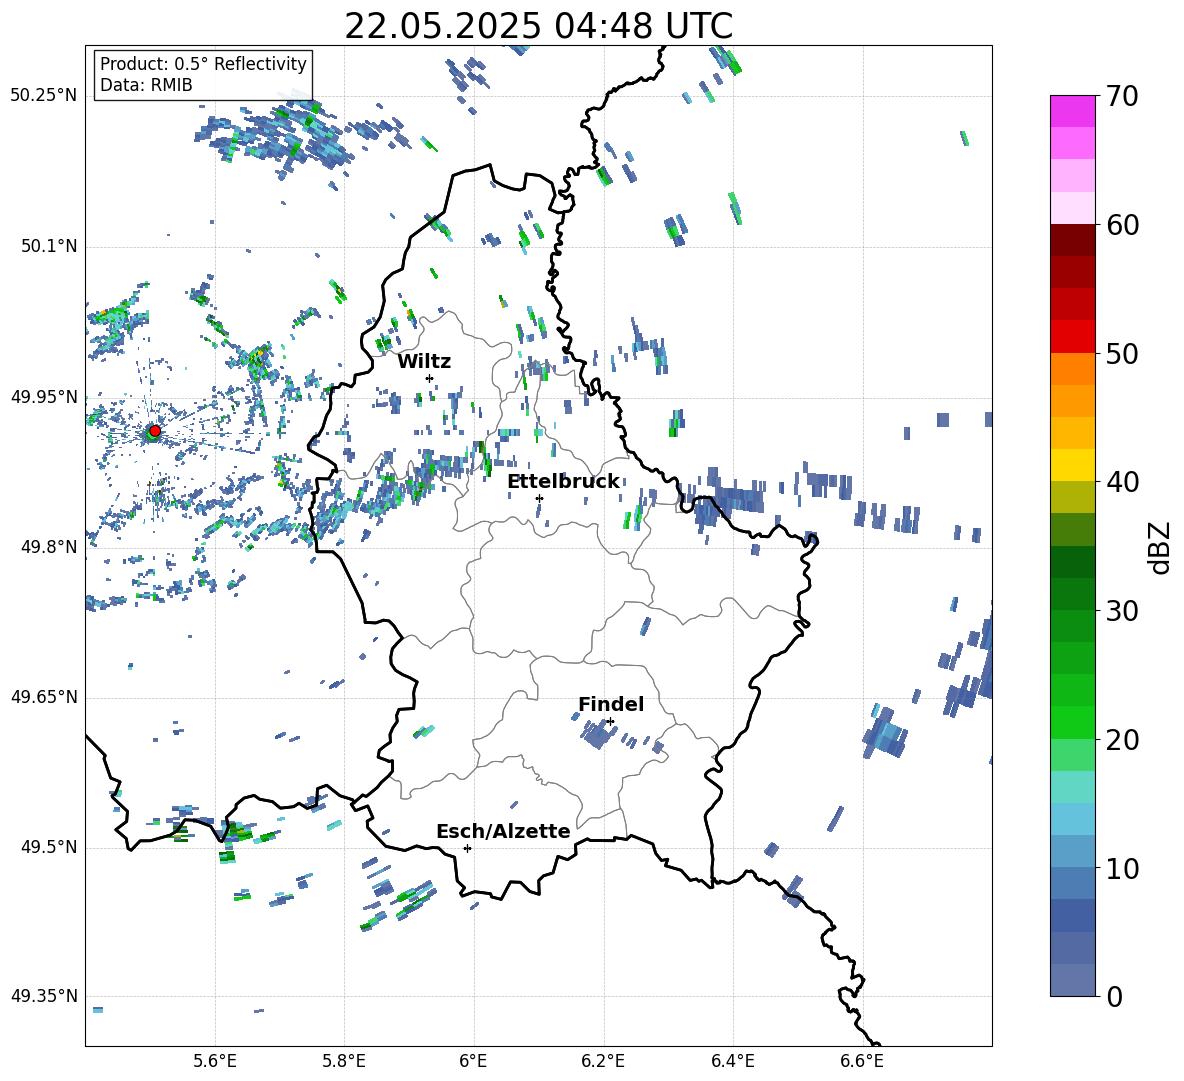Click the 70 value on colorbar
The image size is (1184, 1081).
coord(1123,97)
